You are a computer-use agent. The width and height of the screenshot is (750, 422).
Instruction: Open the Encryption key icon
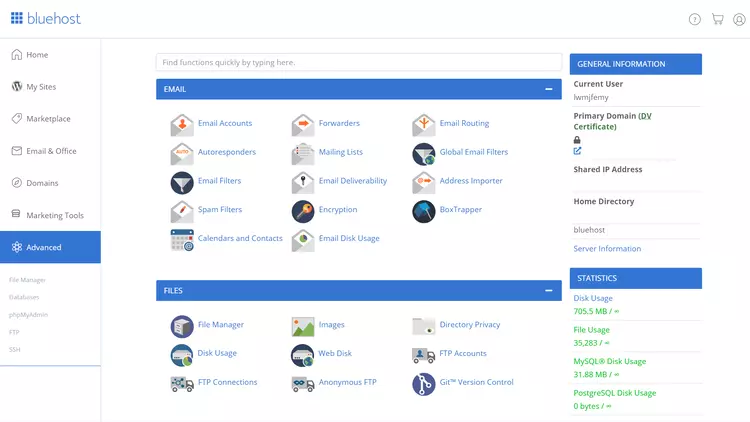(303, 211)
